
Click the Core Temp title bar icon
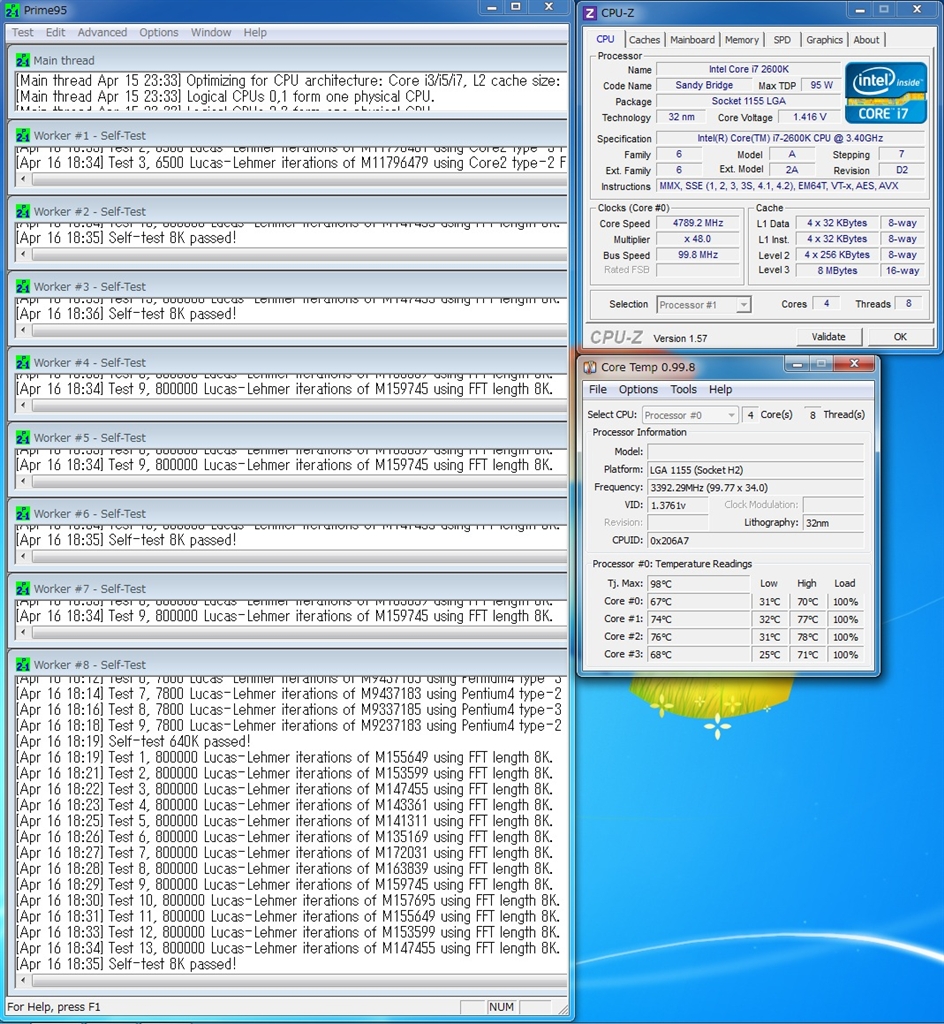click(x=590, y=367)
